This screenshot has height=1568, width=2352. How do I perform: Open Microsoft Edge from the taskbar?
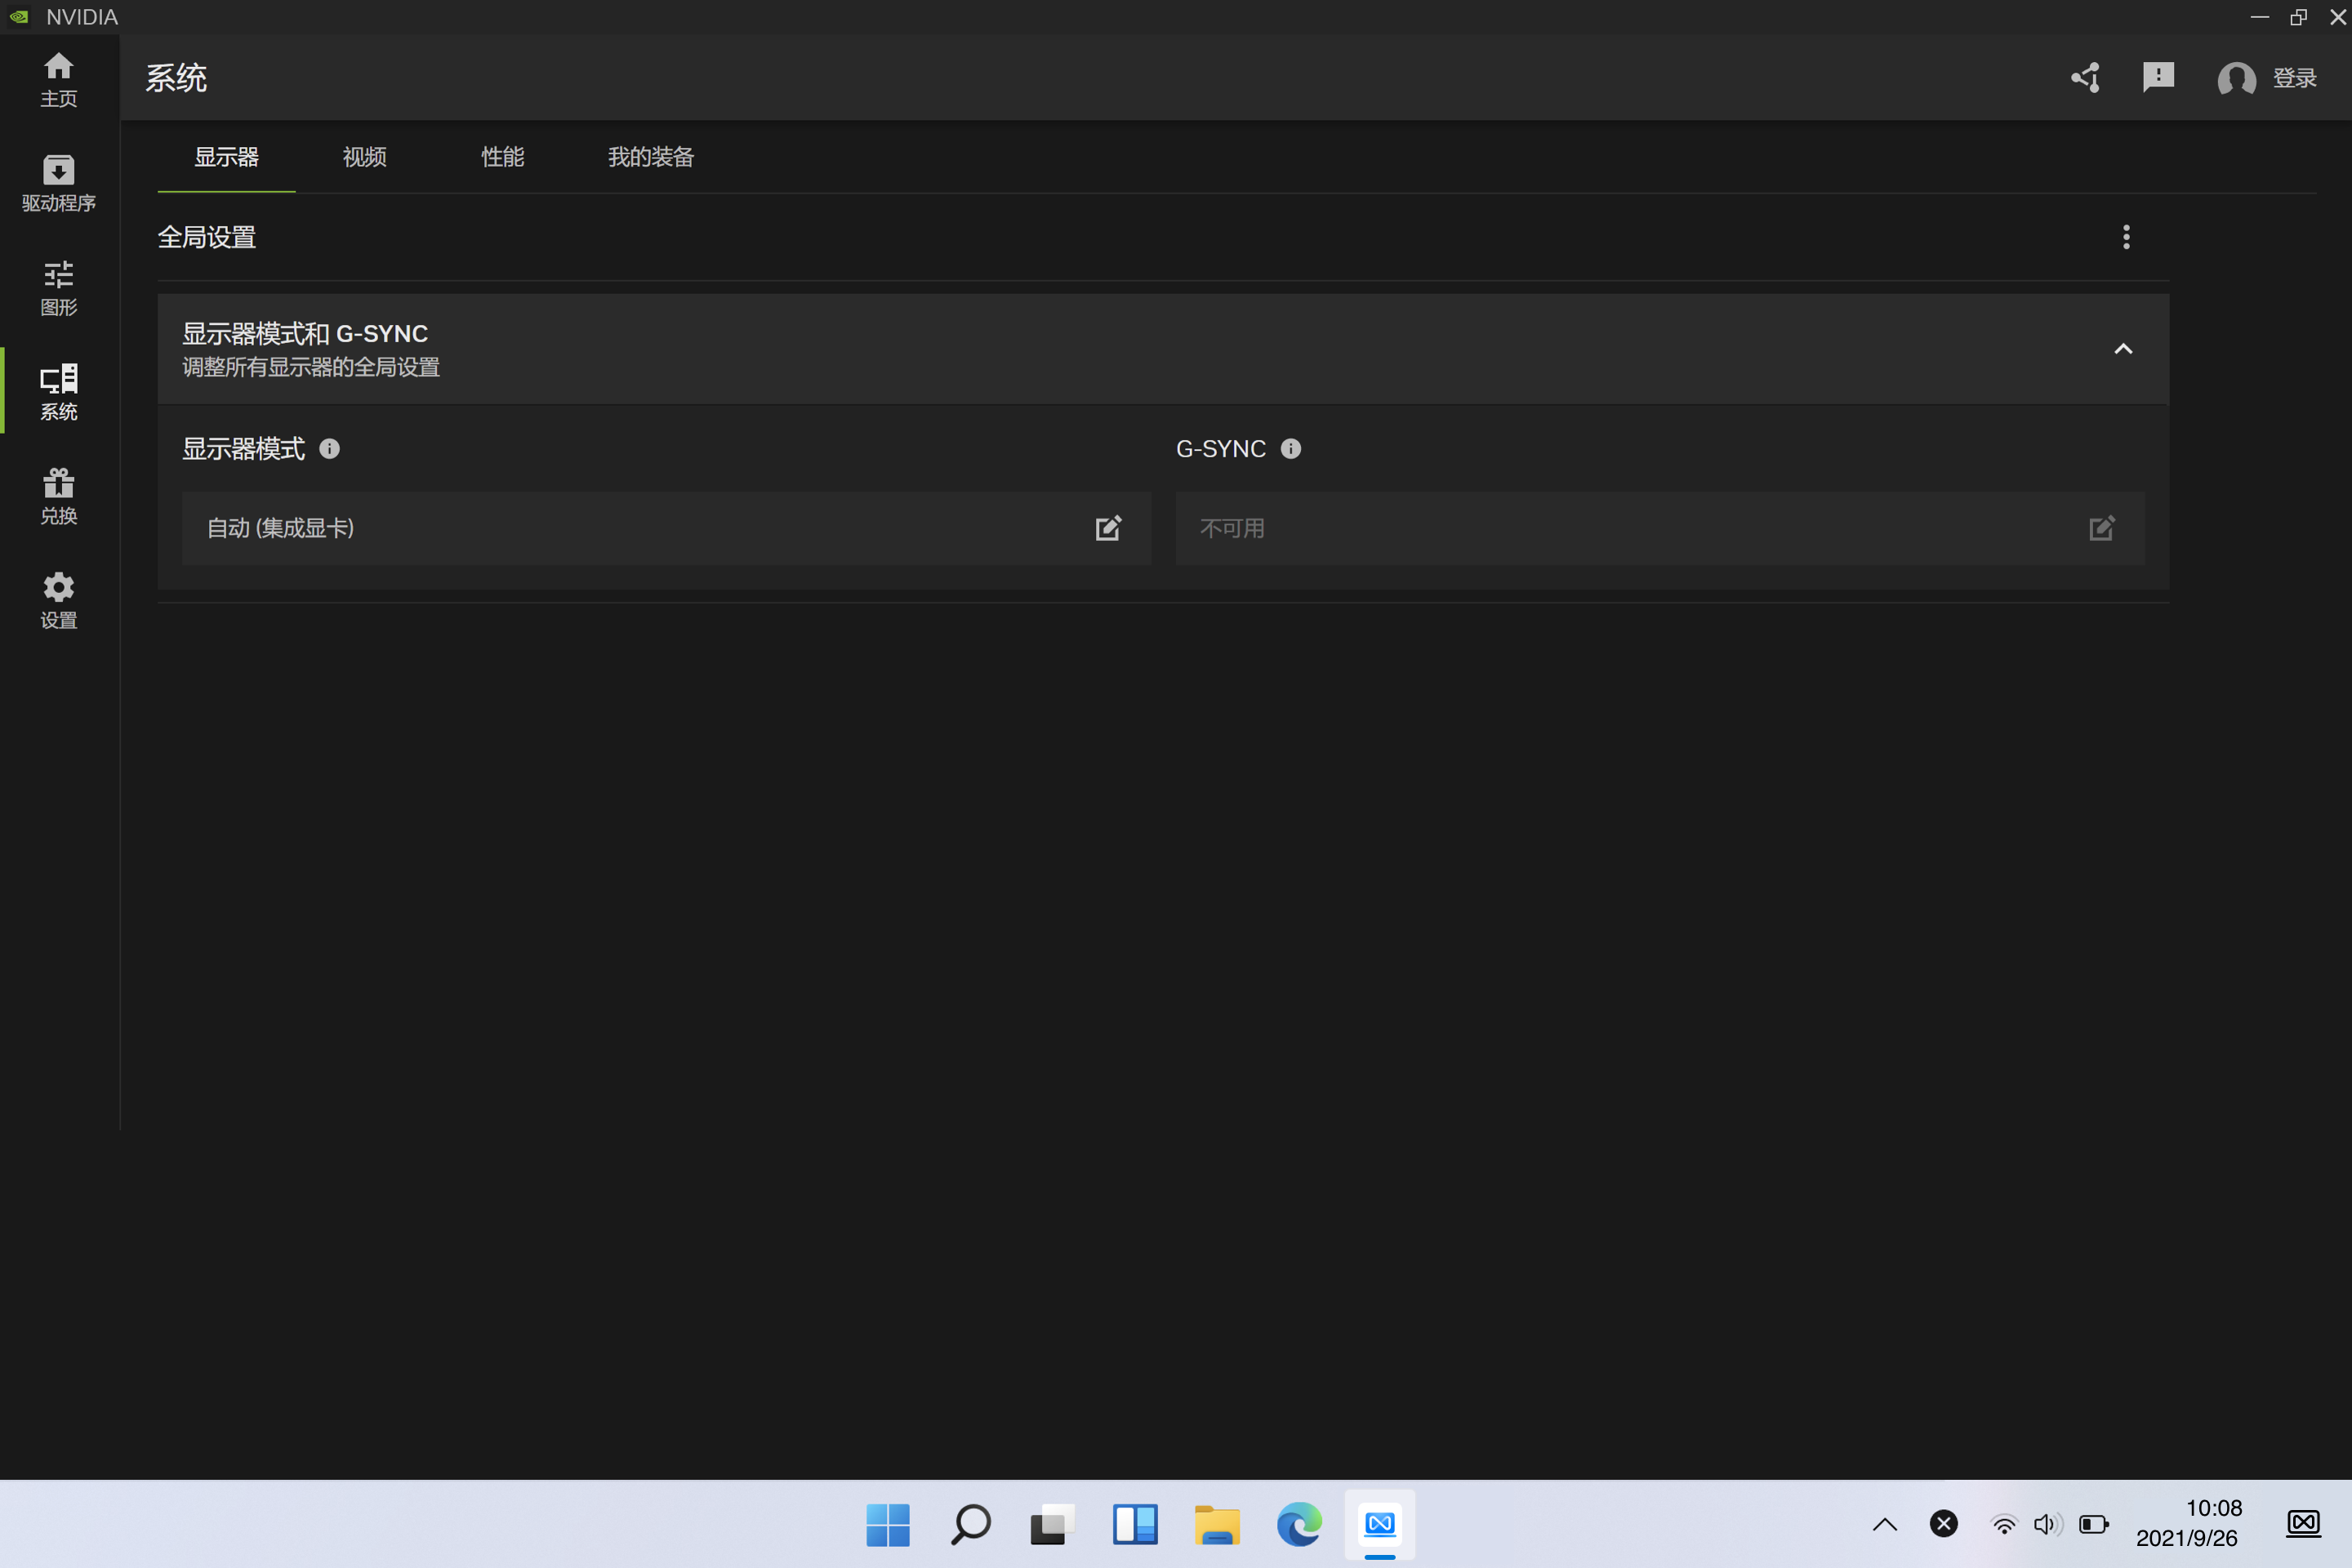coord(1298,1524)
